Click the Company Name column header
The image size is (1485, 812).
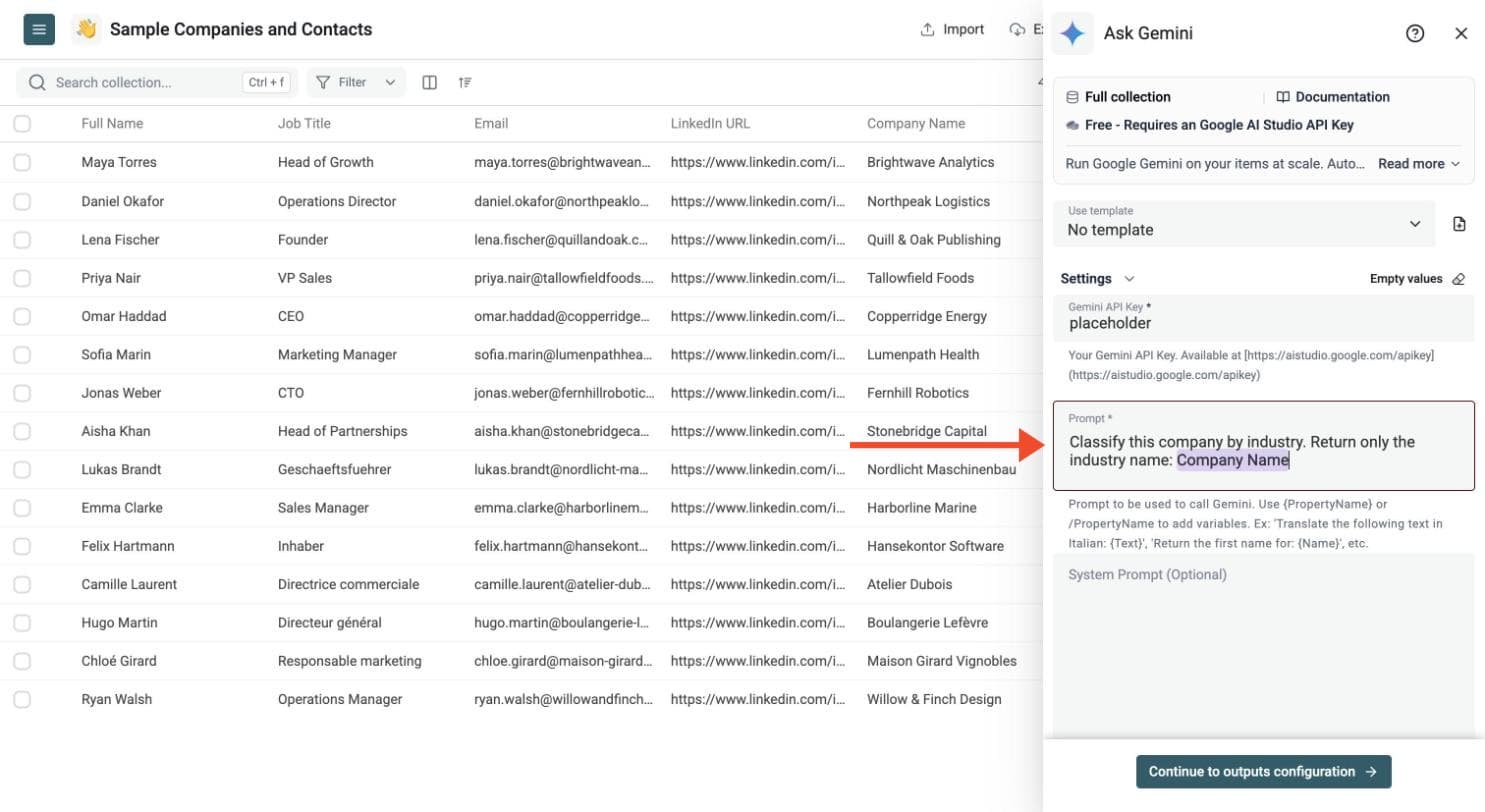click(916, 124)
